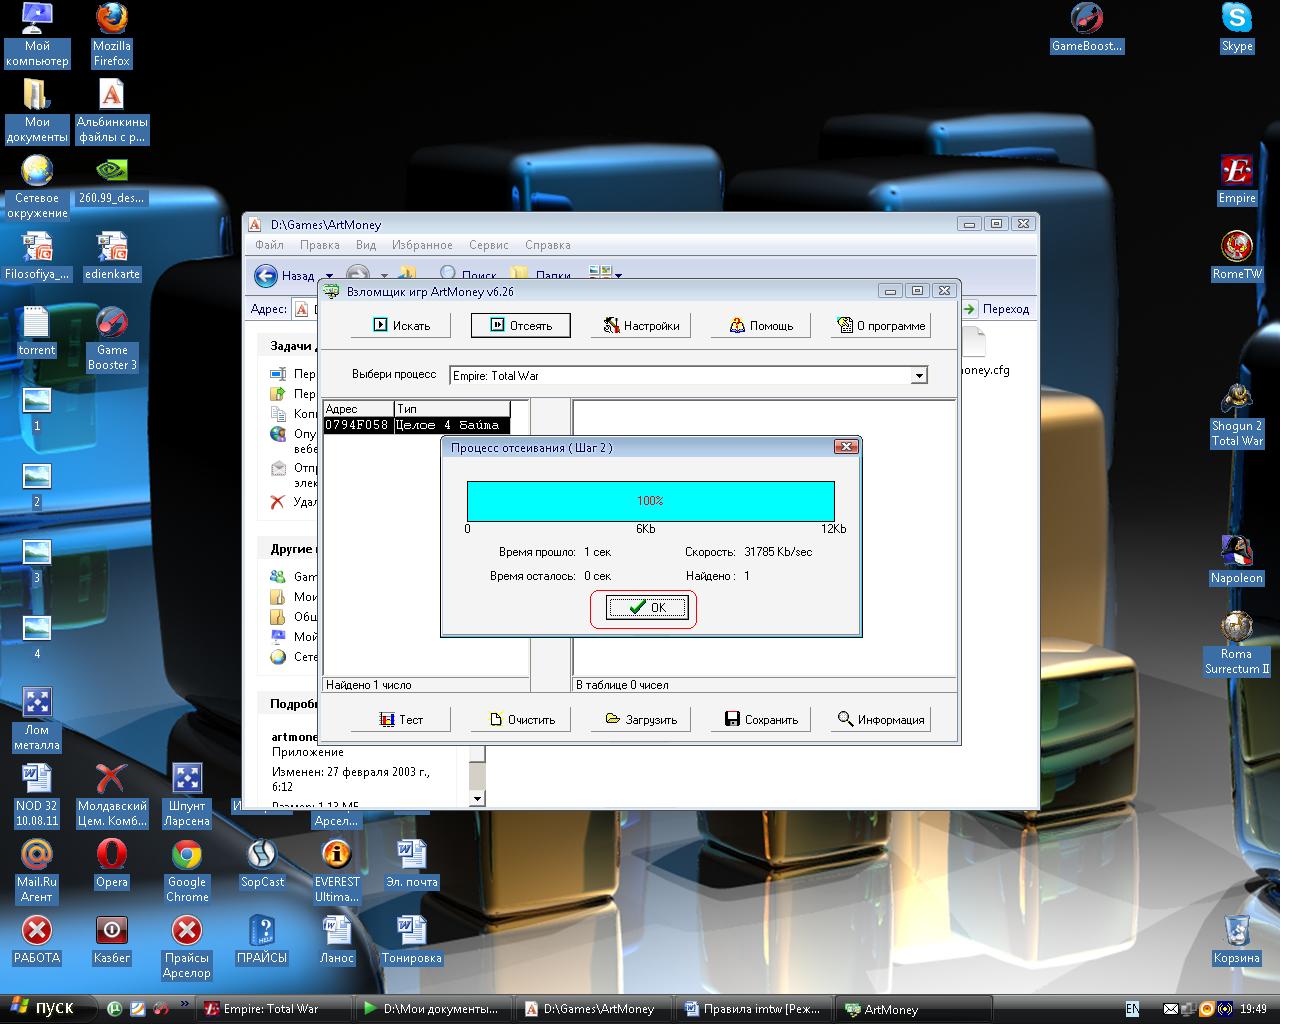Click the Сохранить save button
The image size is (1296, 1024).
[x=761, y=719]
